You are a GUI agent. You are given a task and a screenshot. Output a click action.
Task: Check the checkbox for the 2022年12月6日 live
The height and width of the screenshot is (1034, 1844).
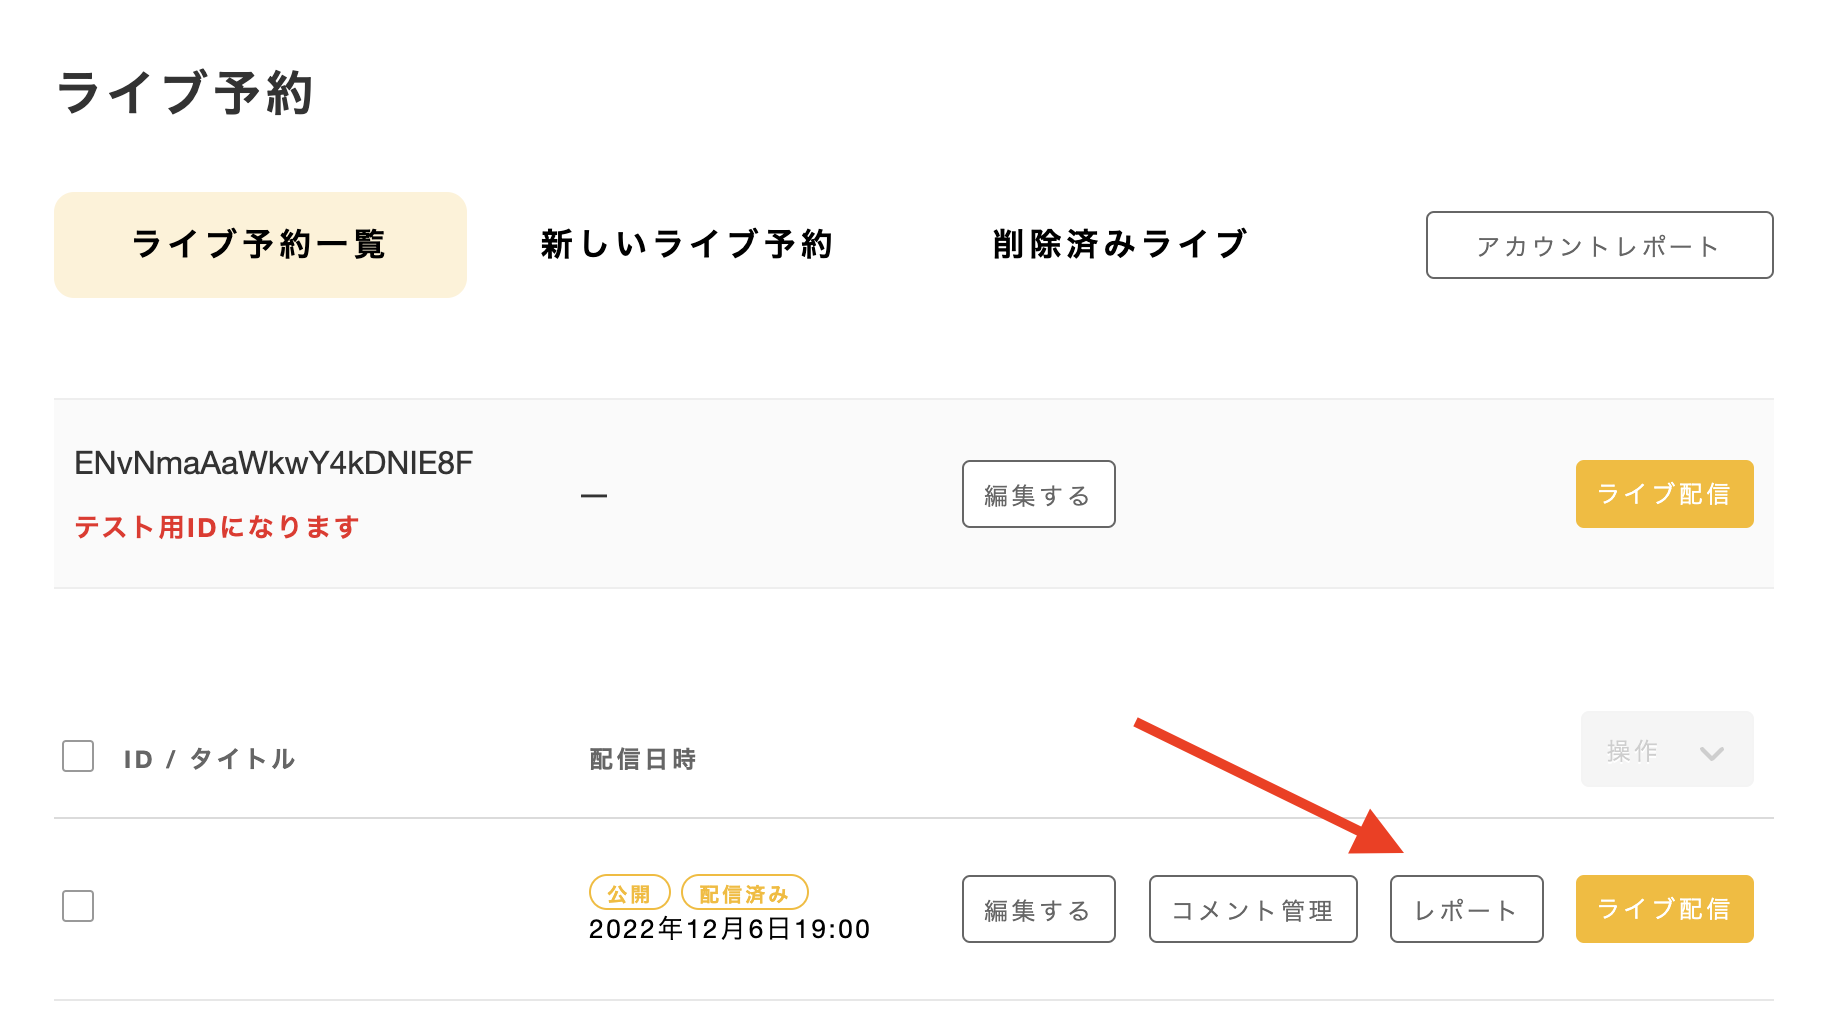[78, 906]
